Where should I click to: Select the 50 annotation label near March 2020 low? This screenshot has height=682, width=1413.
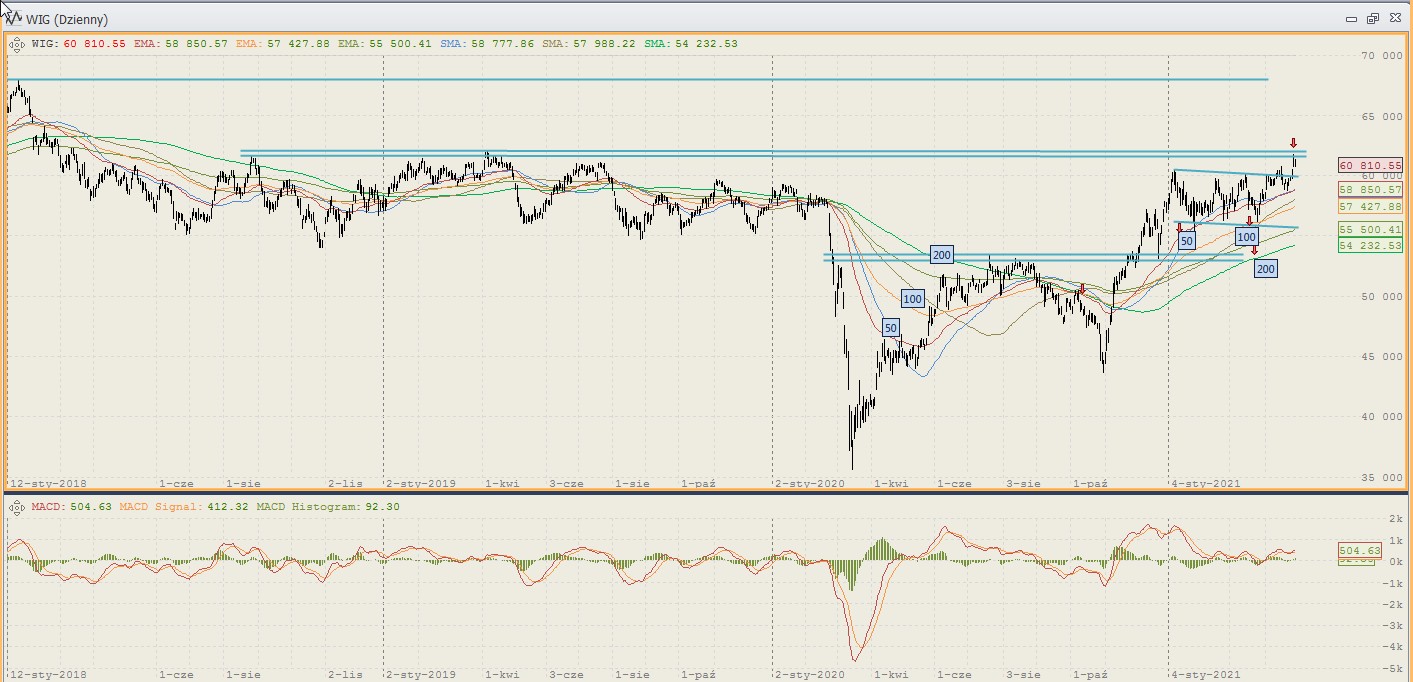891,327
